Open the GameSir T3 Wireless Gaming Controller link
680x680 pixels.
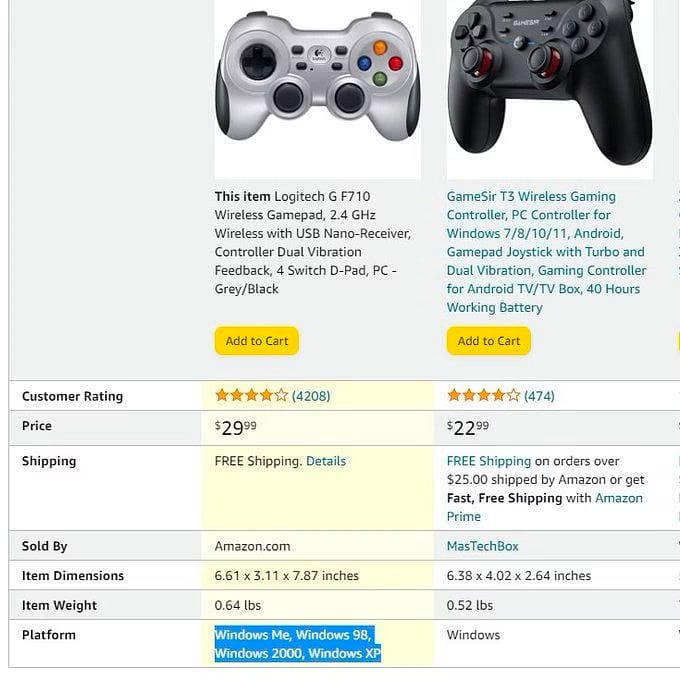coord(545,252)
